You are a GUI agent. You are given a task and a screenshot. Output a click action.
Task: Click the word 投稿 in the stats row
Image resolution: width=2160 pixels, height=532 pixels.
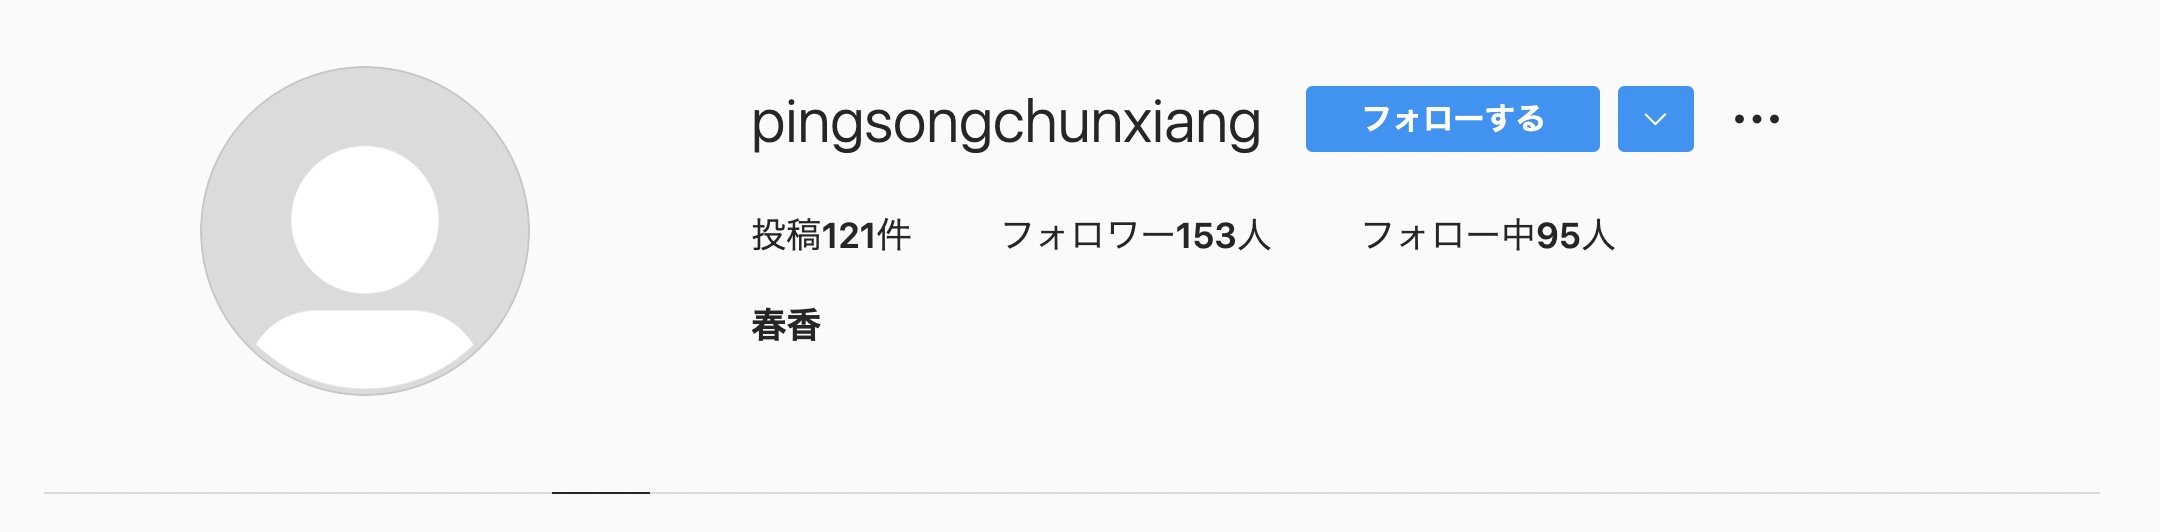click(x=787, y=236)
